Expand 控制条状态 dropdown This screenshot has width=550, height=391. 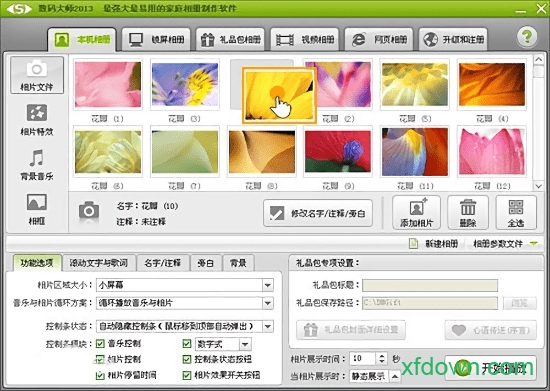click(x=268, y=326)
